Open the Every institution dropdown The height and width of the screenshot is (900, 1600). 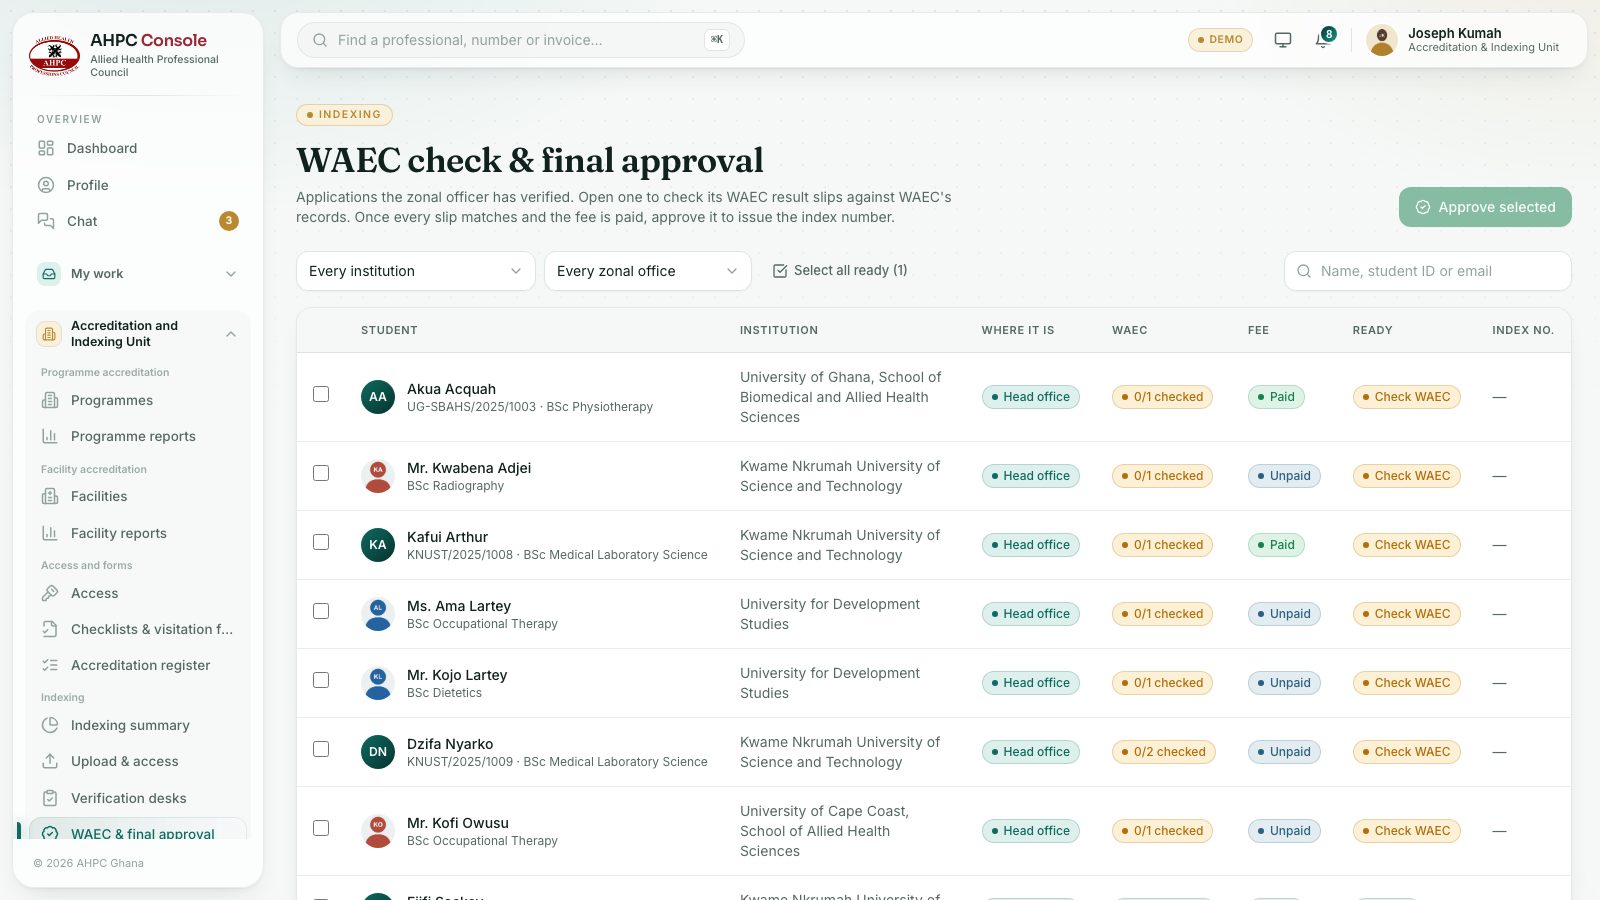(x=416, y=271)
